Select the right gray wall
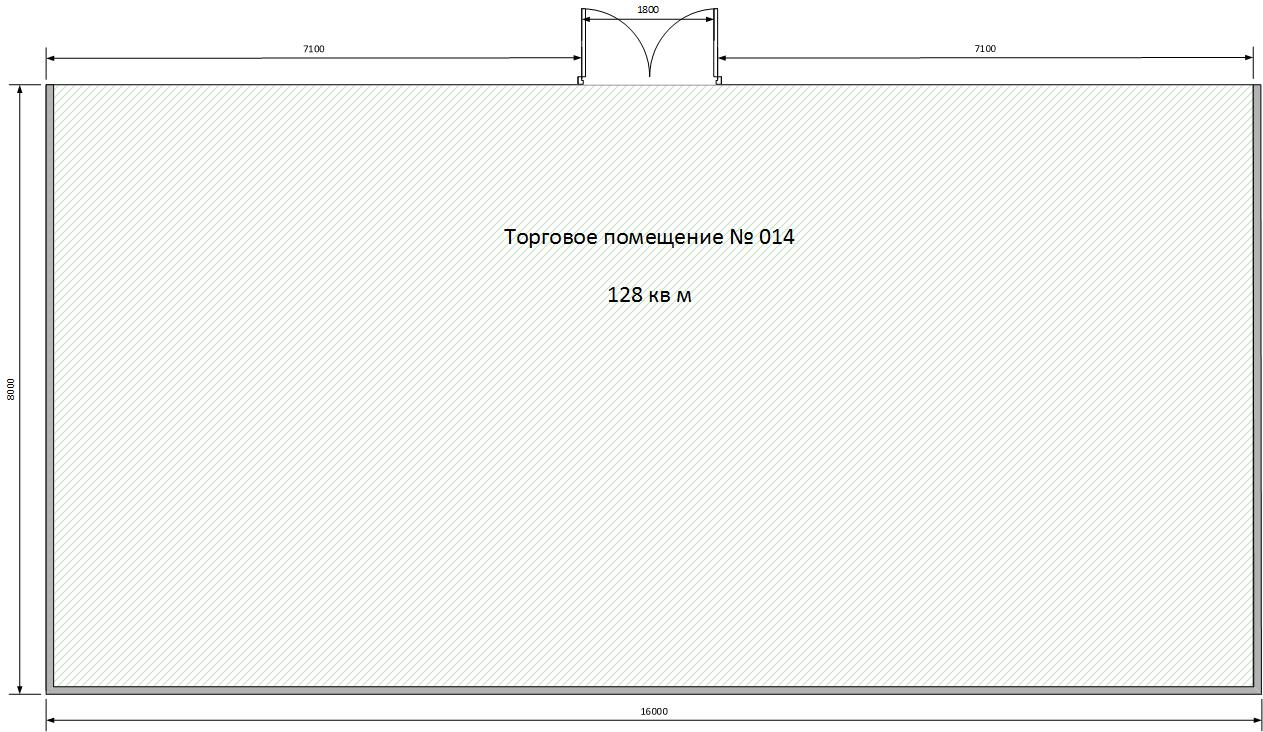 click(1257, 388)
